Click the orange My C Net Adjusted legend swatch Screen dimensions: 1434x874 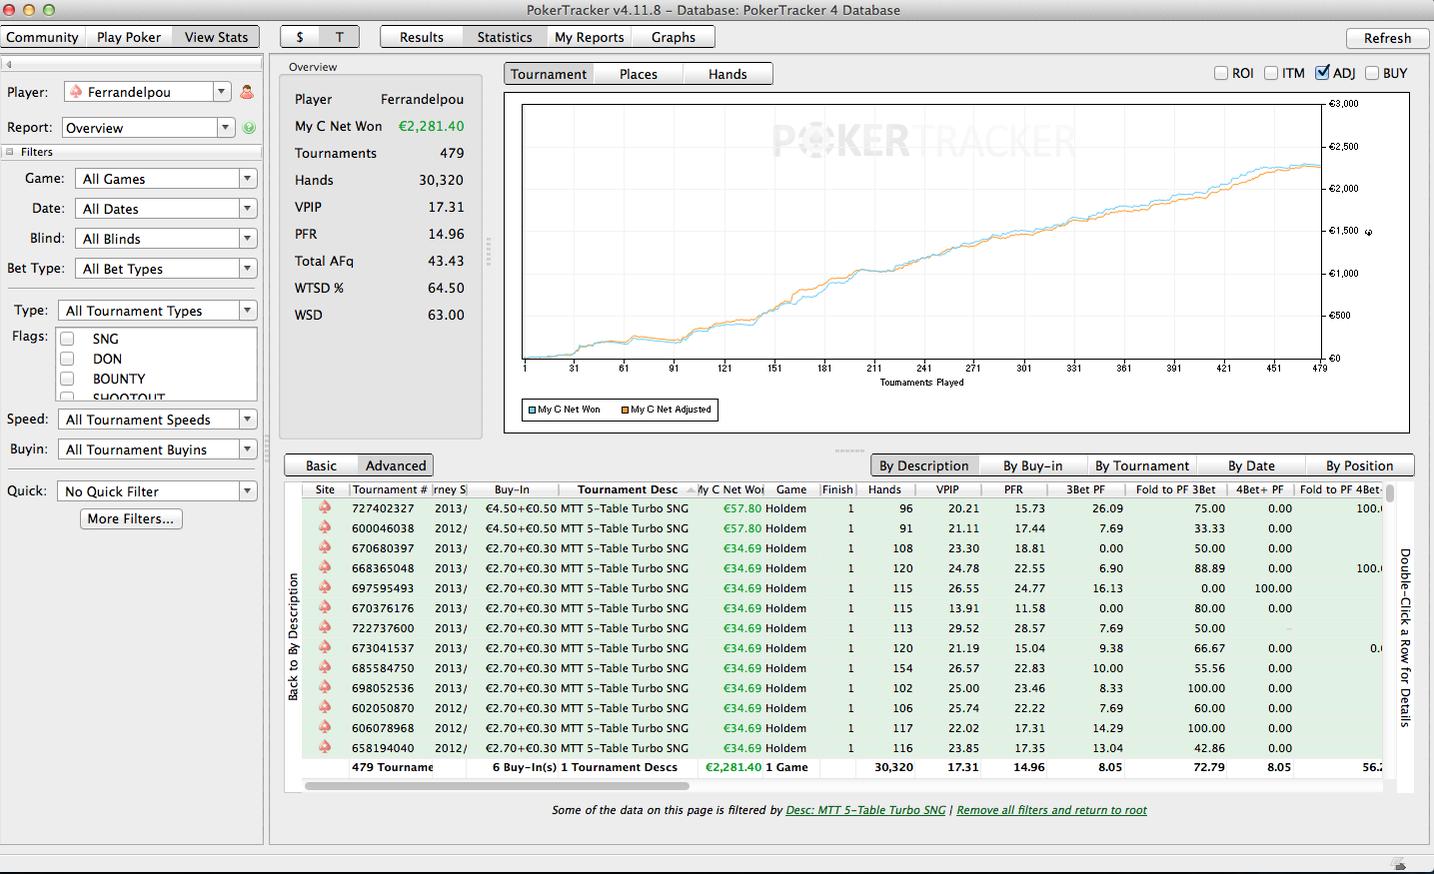coord(625,410)
